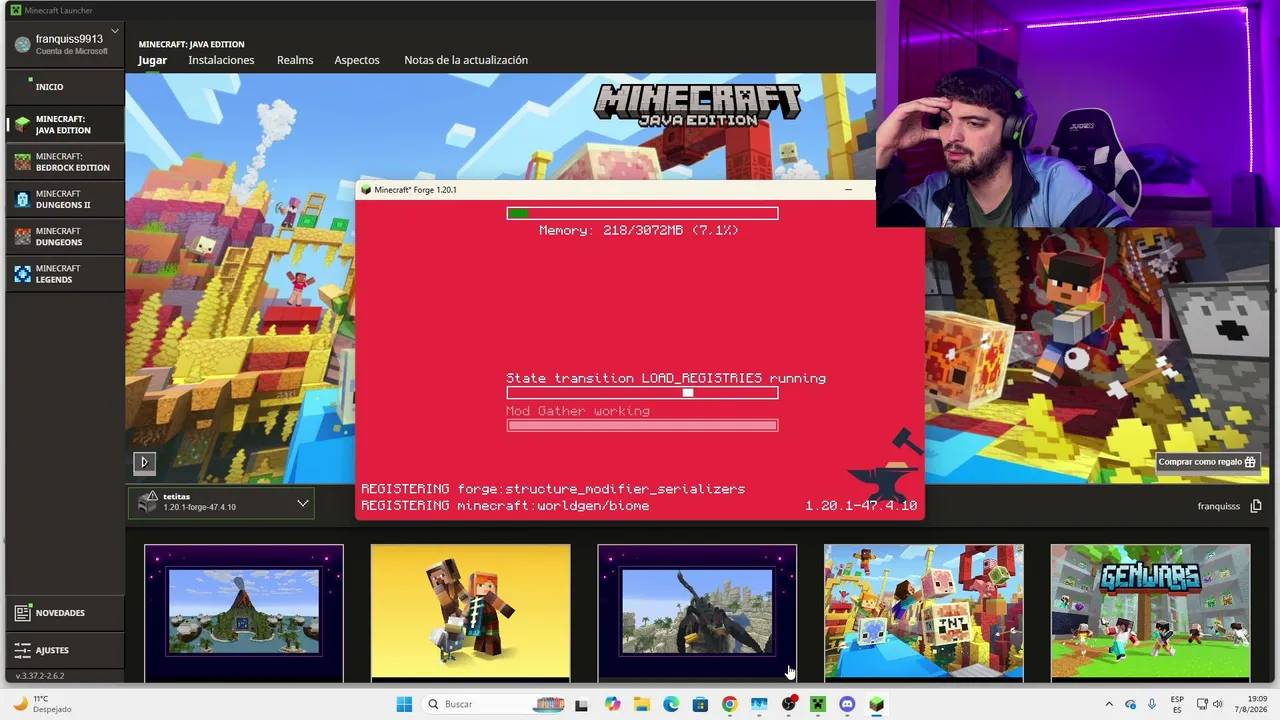Open Discord from the taskbar
This screenshot has width=1280, height=720.
coord(848,704)
